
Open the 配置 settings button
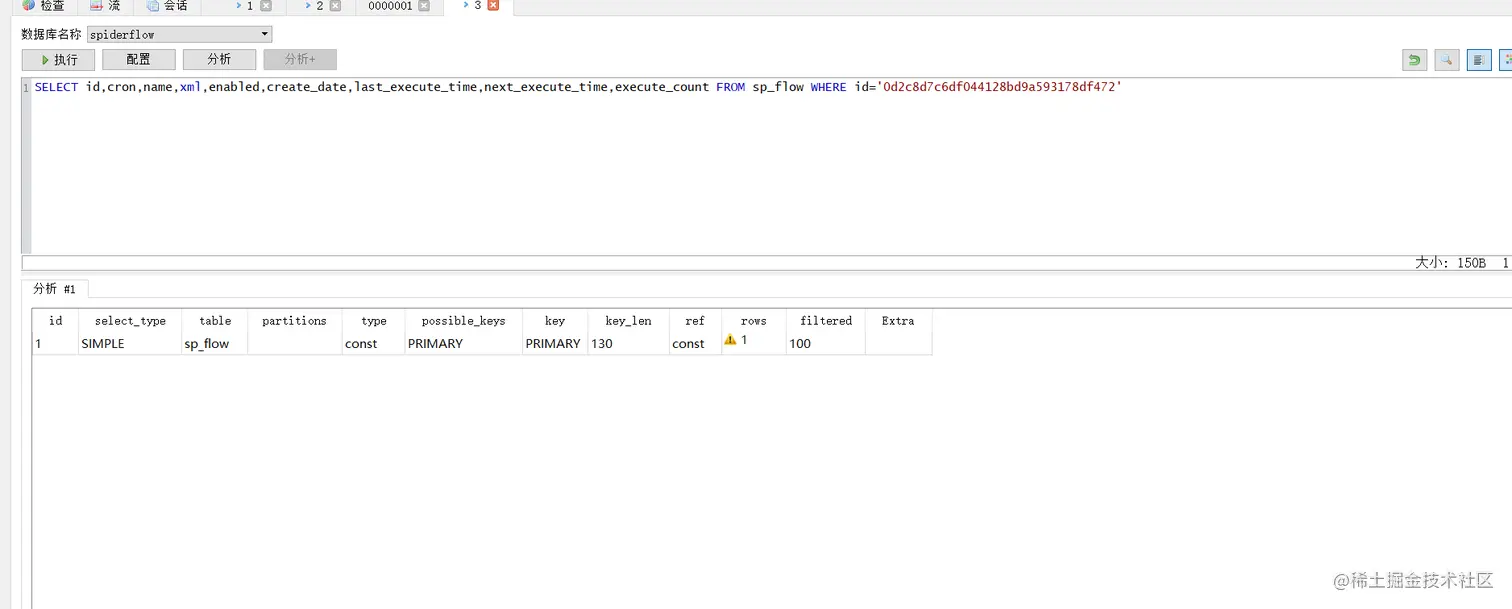(x=138, y=60)
